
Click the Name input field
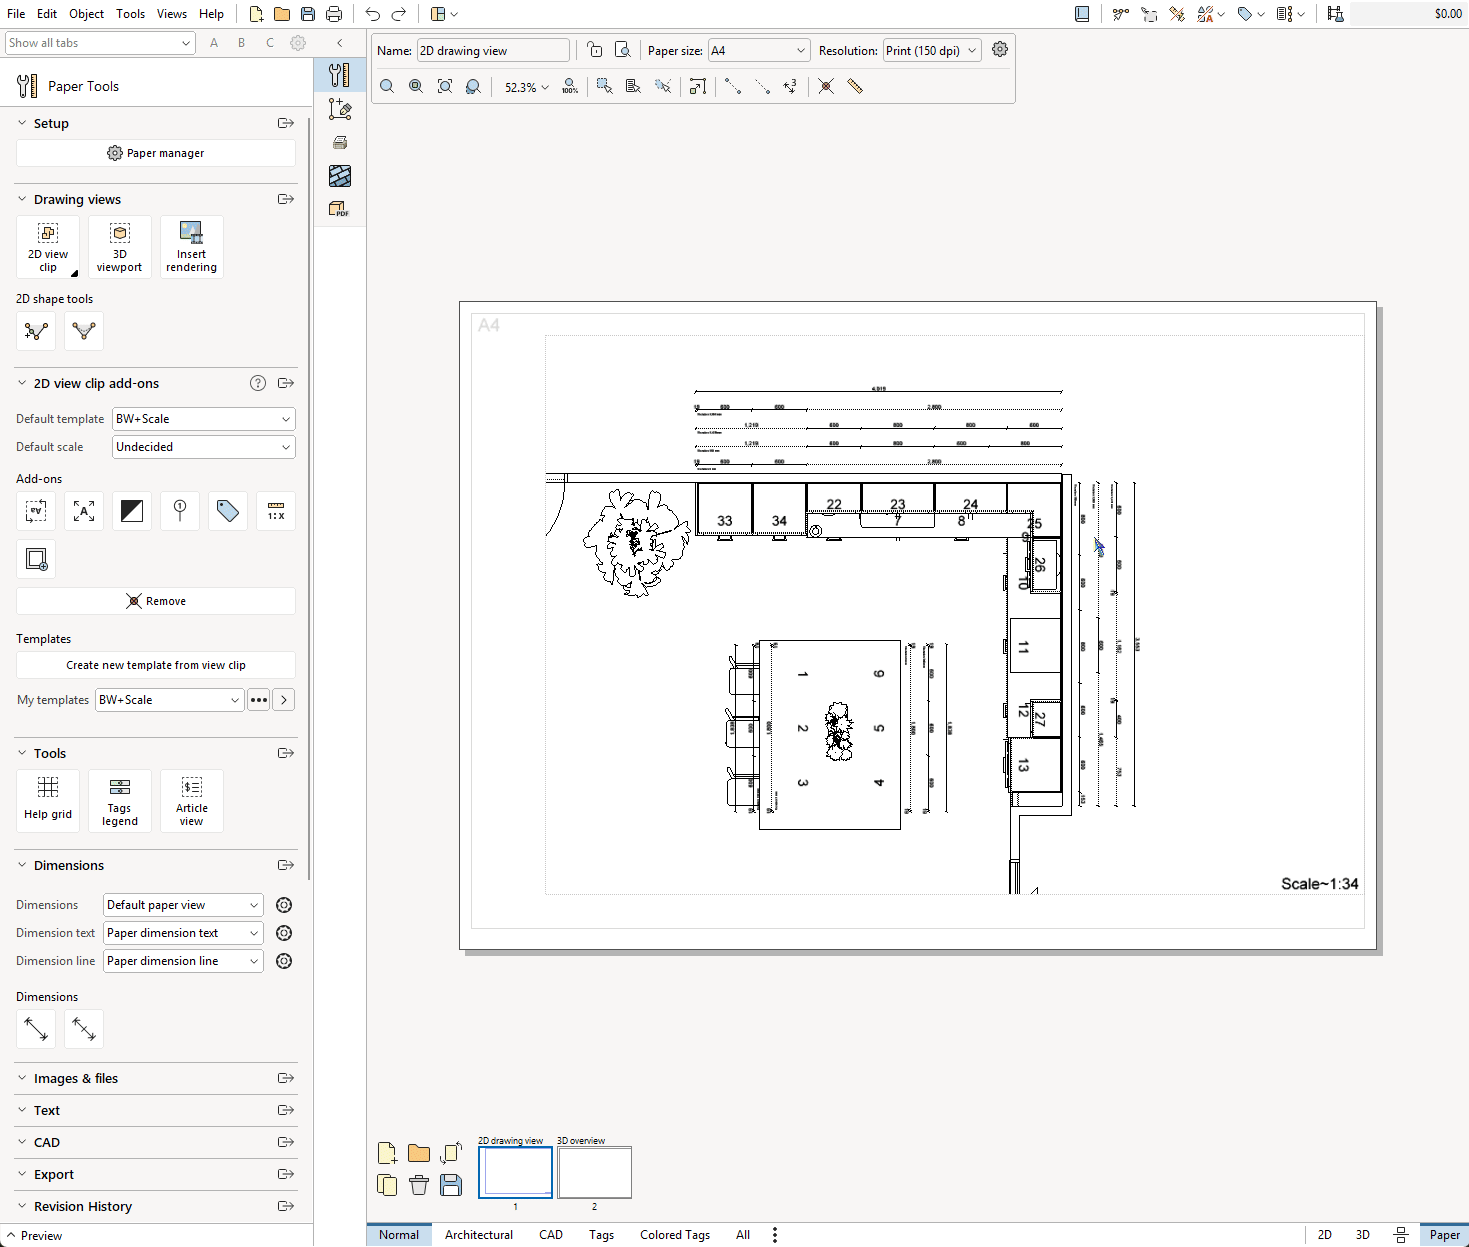[x=493, y=51]
